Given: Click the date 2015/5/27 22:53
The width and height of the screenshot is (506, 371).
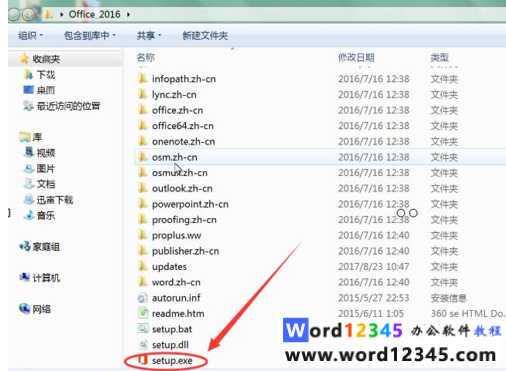Looking at the screenshot, I should (374, 298).
